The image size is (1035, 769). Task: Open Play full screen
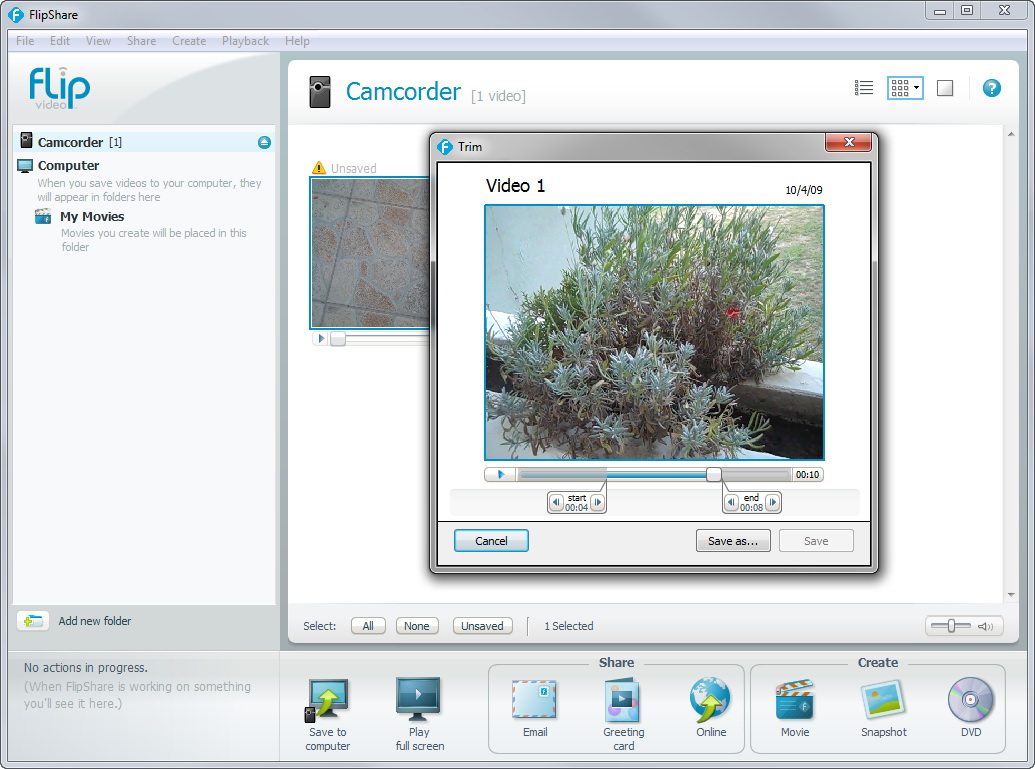pyautogui.click(x=419, y=702)
